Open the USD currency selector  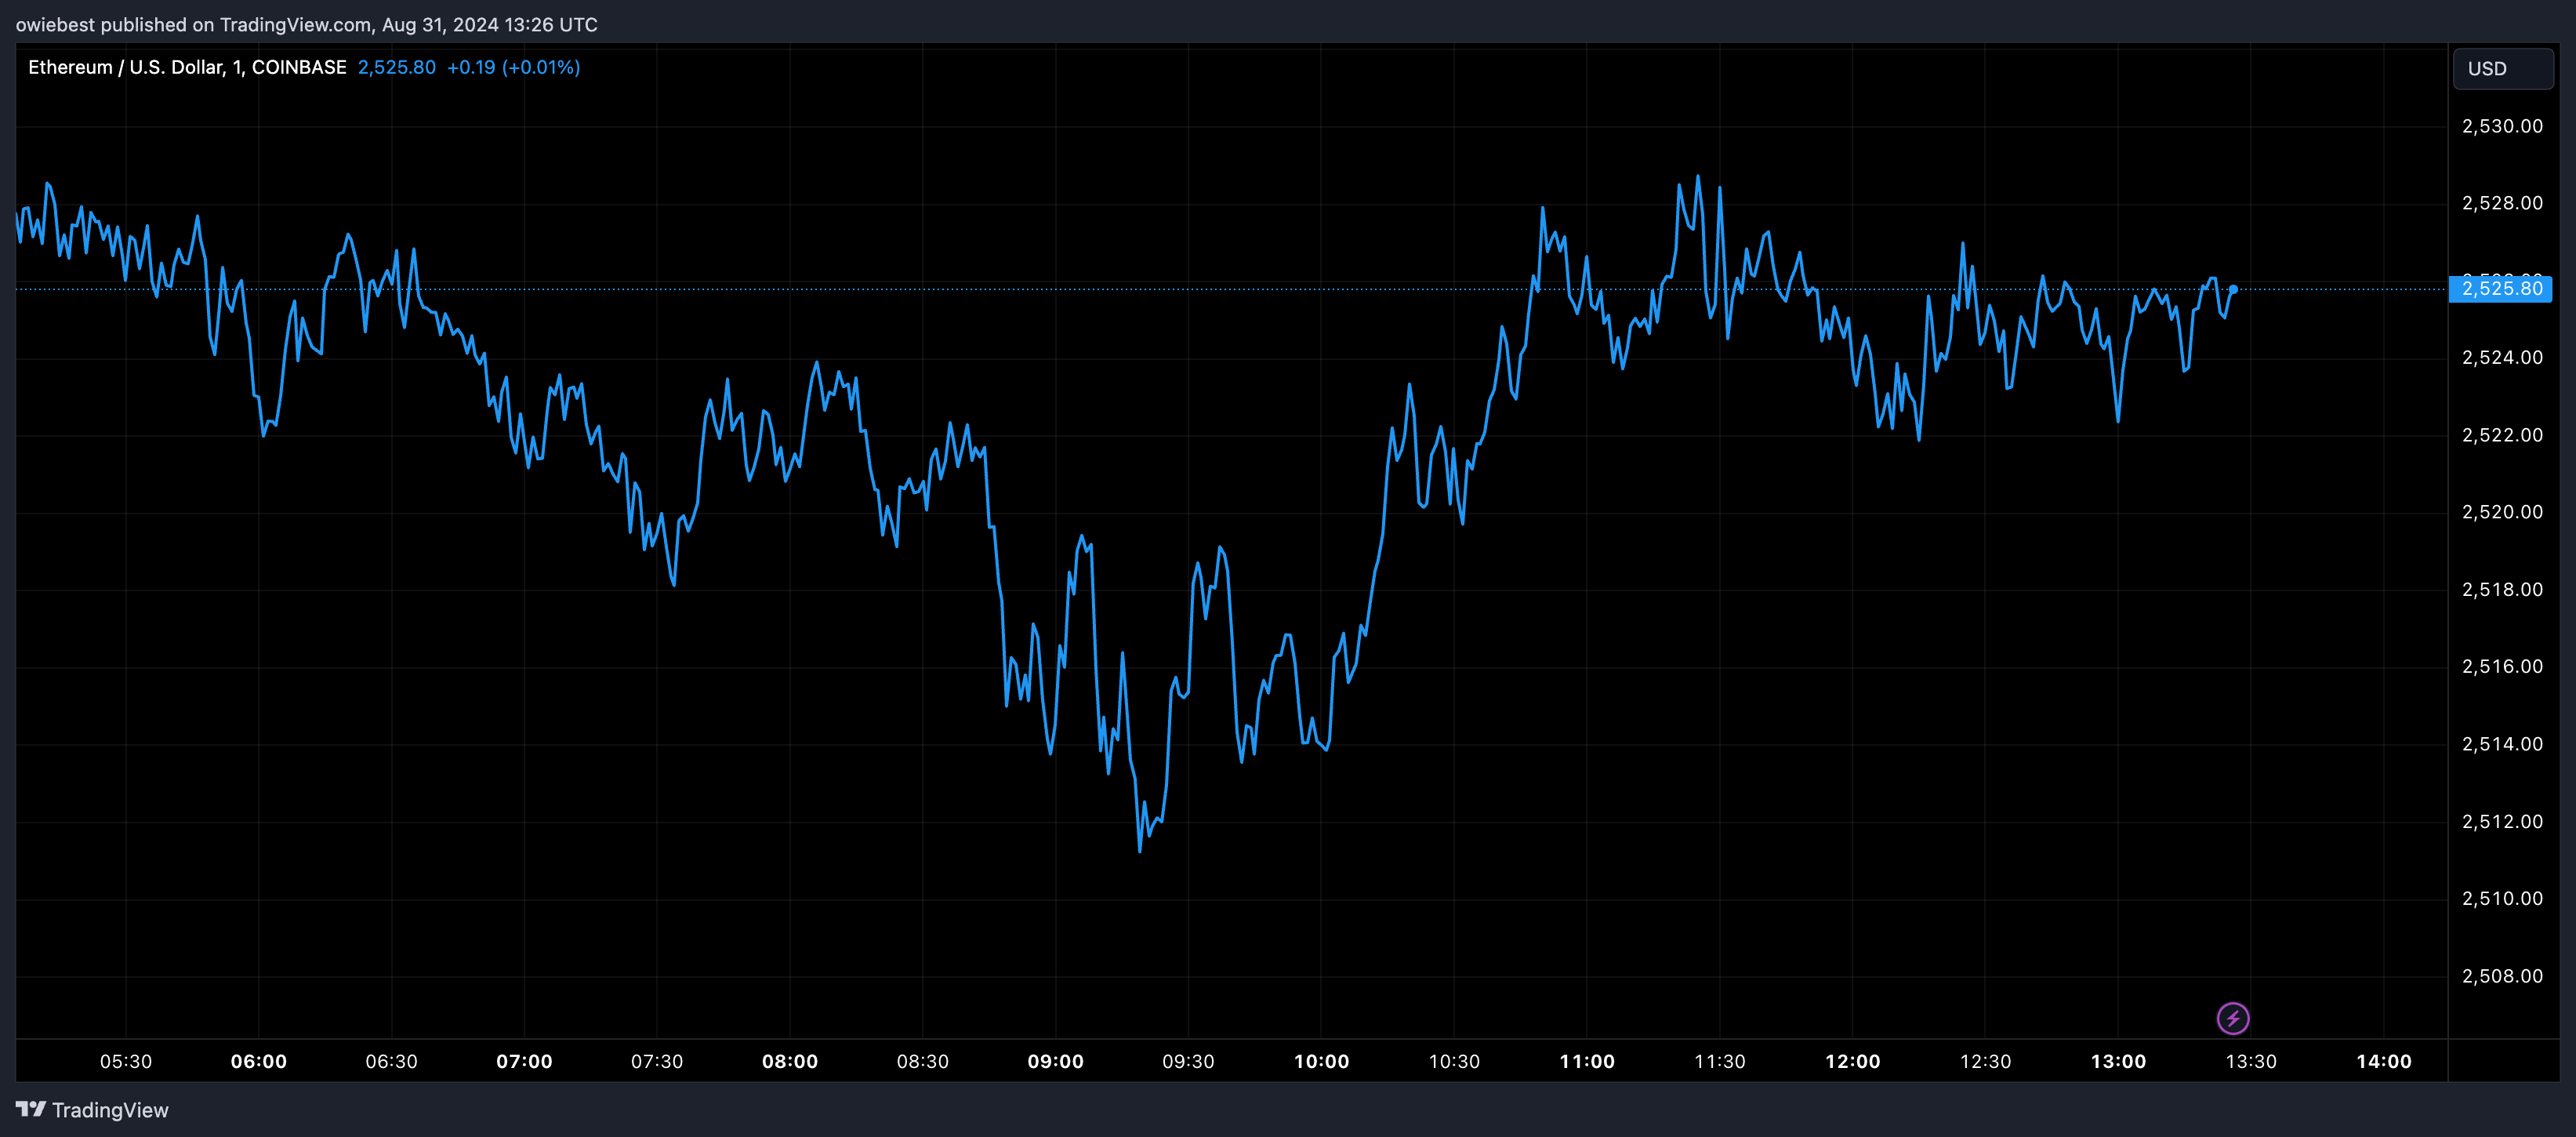click(x=2503, y=69)
